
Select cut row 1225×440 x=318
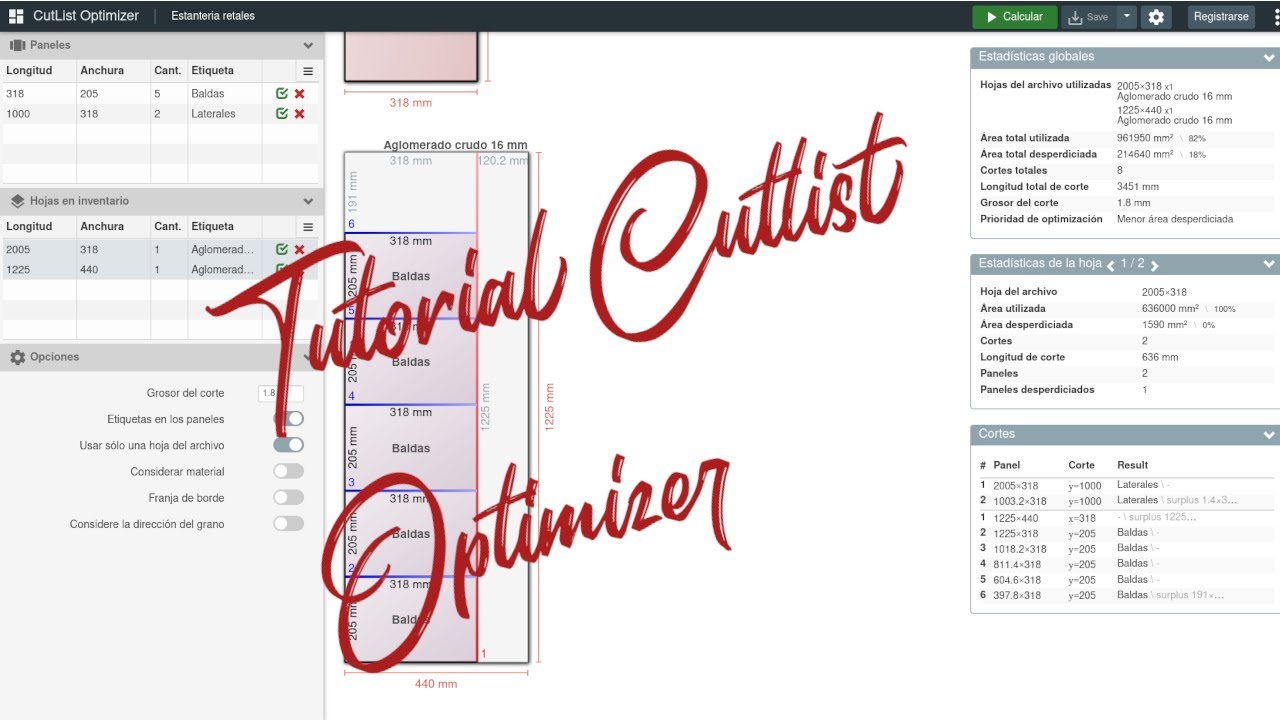click(x=1124, y=517)
